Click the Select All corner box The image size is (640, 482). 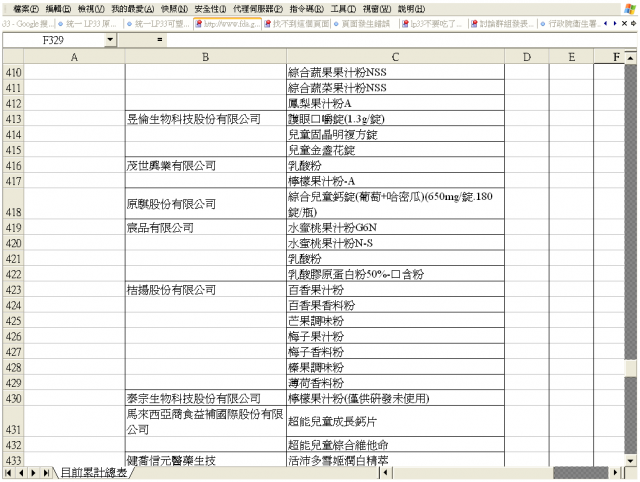pyautogui.click(x=13, y=57)
